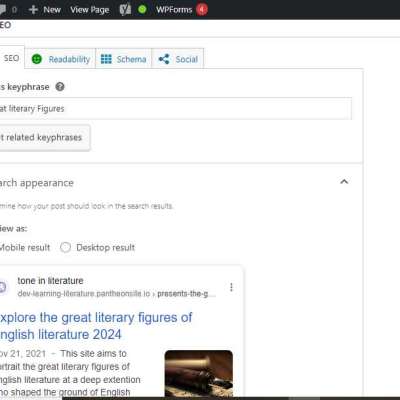The width and height of the screenshot is (400, 400).
Task: Open View Page in admin bar
Action: pyautogui.click(x=90, y=10)
